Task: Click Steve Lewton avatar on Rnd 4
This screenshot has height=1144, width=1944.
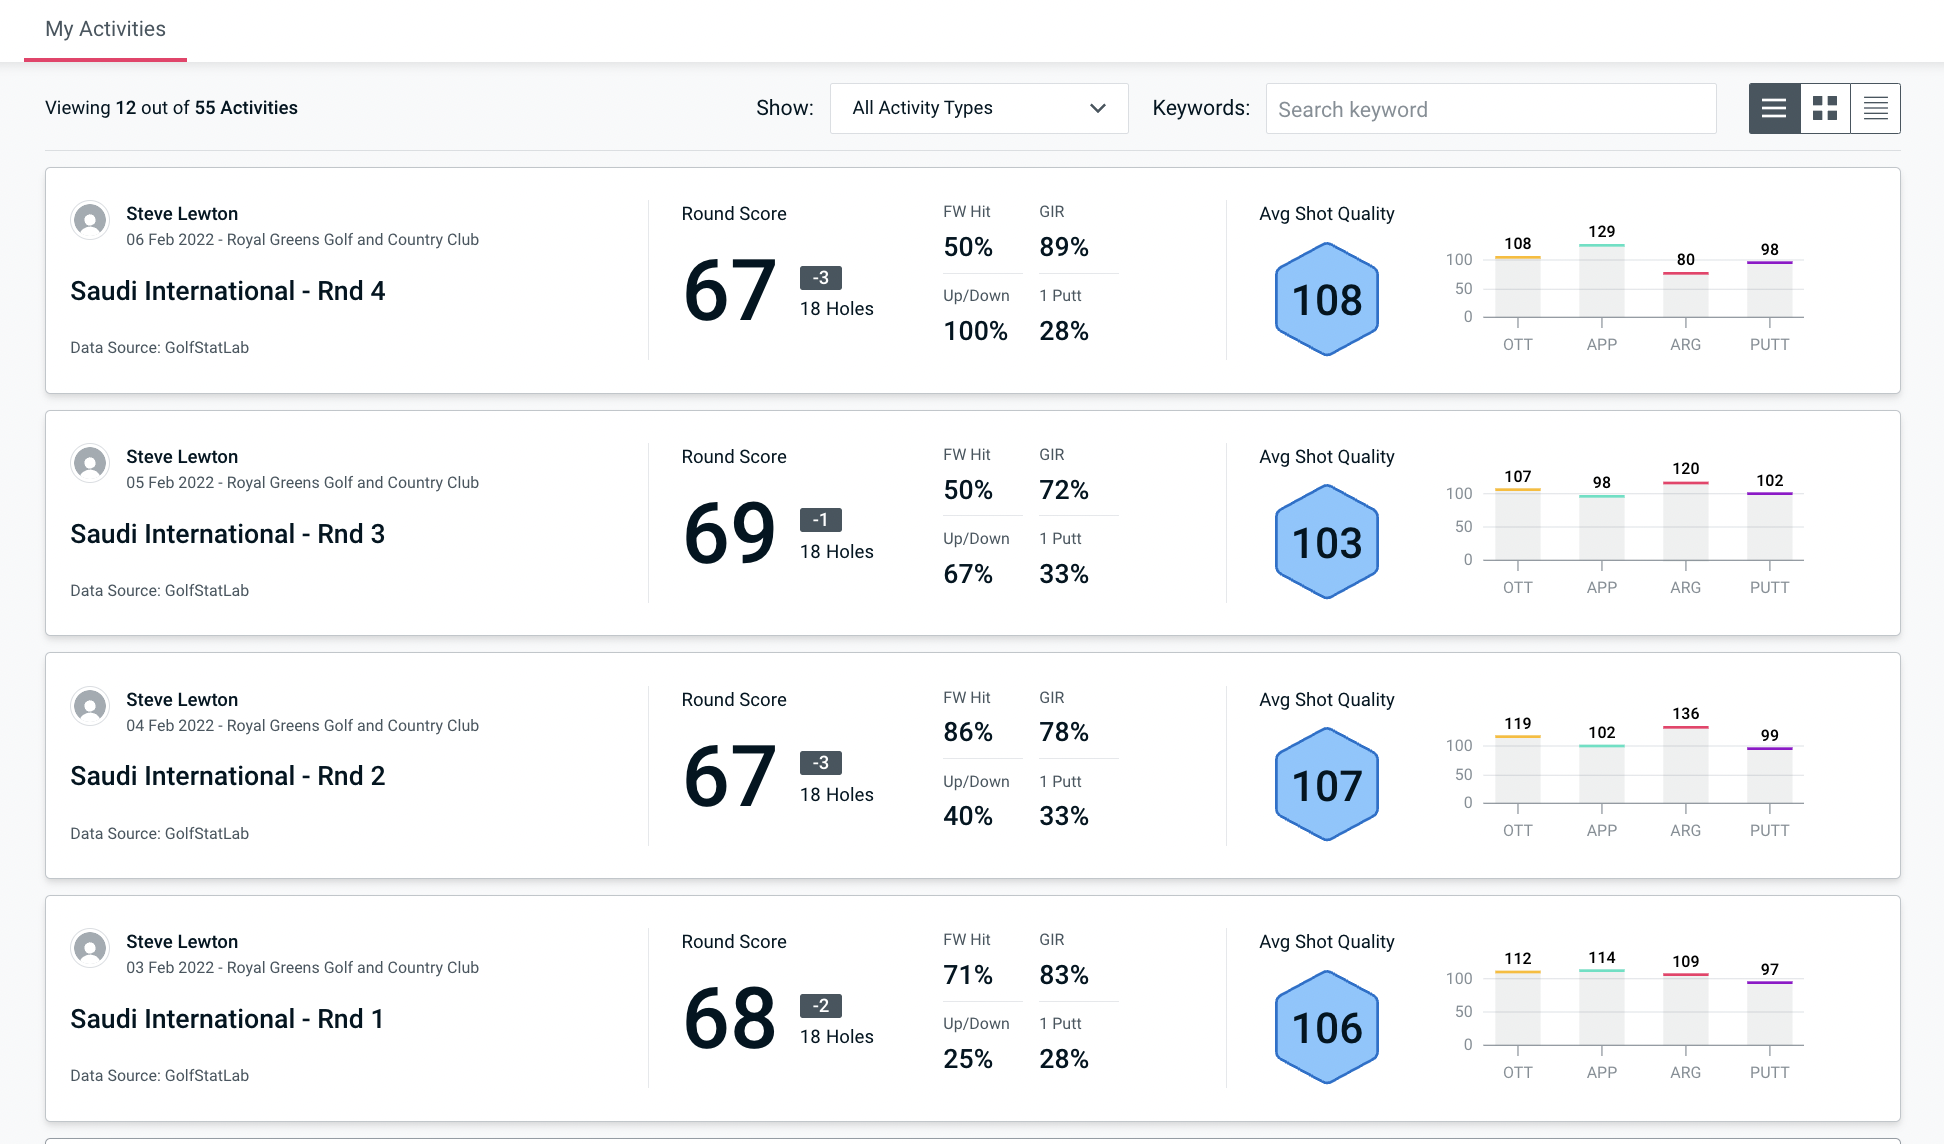Action: coord(90,220)
